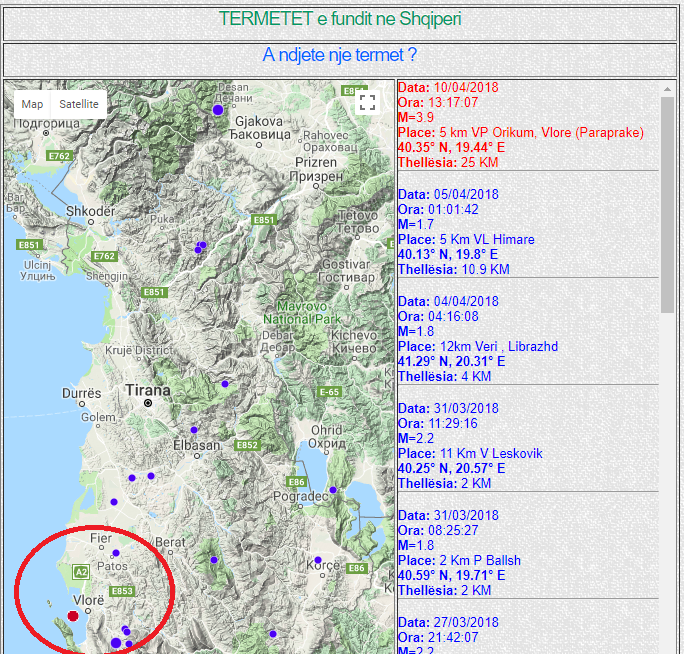Click the E852 road sign near Elbasan
Screen dimensions: 684x654
[247, 445]
